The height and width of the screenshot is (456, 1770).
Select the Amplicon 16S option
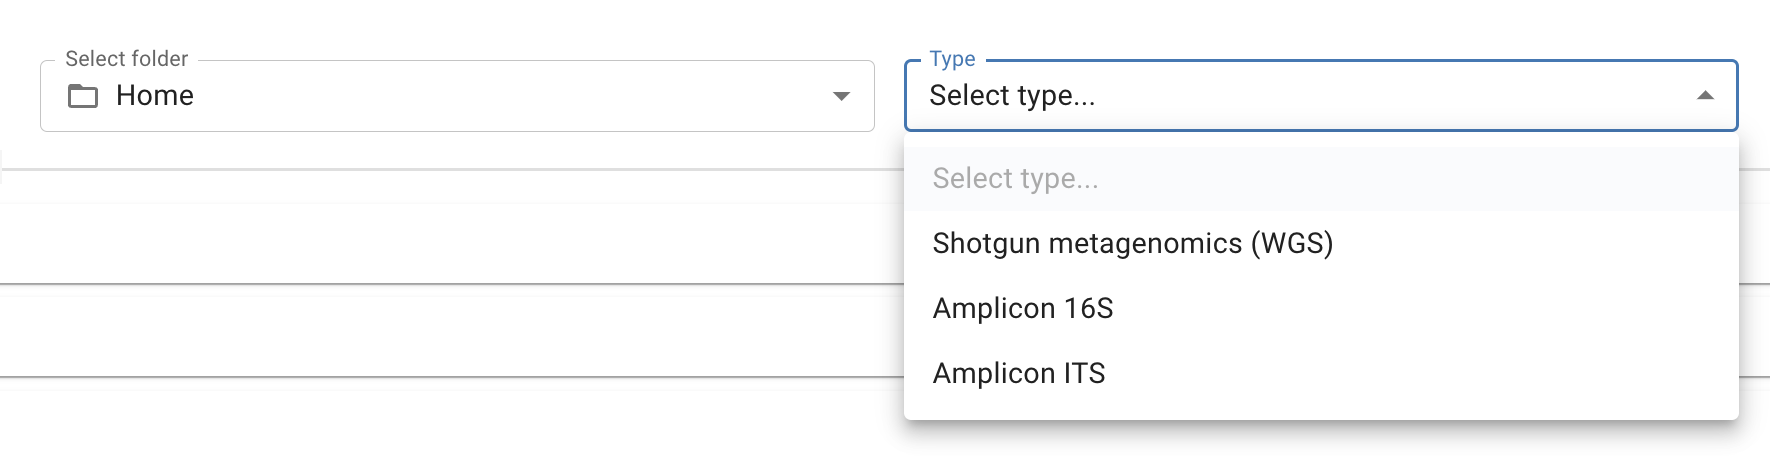point(1022,309)
